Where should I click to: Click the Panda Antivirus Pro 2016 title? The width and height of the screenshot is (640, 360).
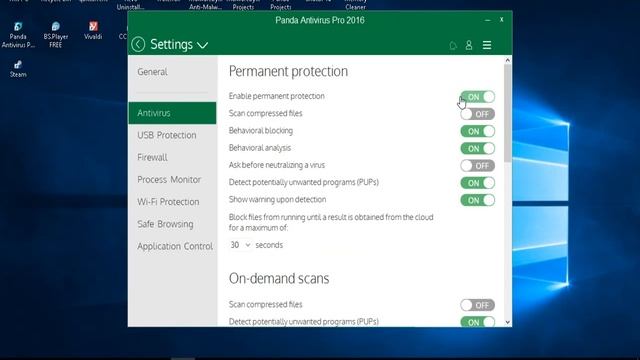pyautogui.click(x=320, y=20)
